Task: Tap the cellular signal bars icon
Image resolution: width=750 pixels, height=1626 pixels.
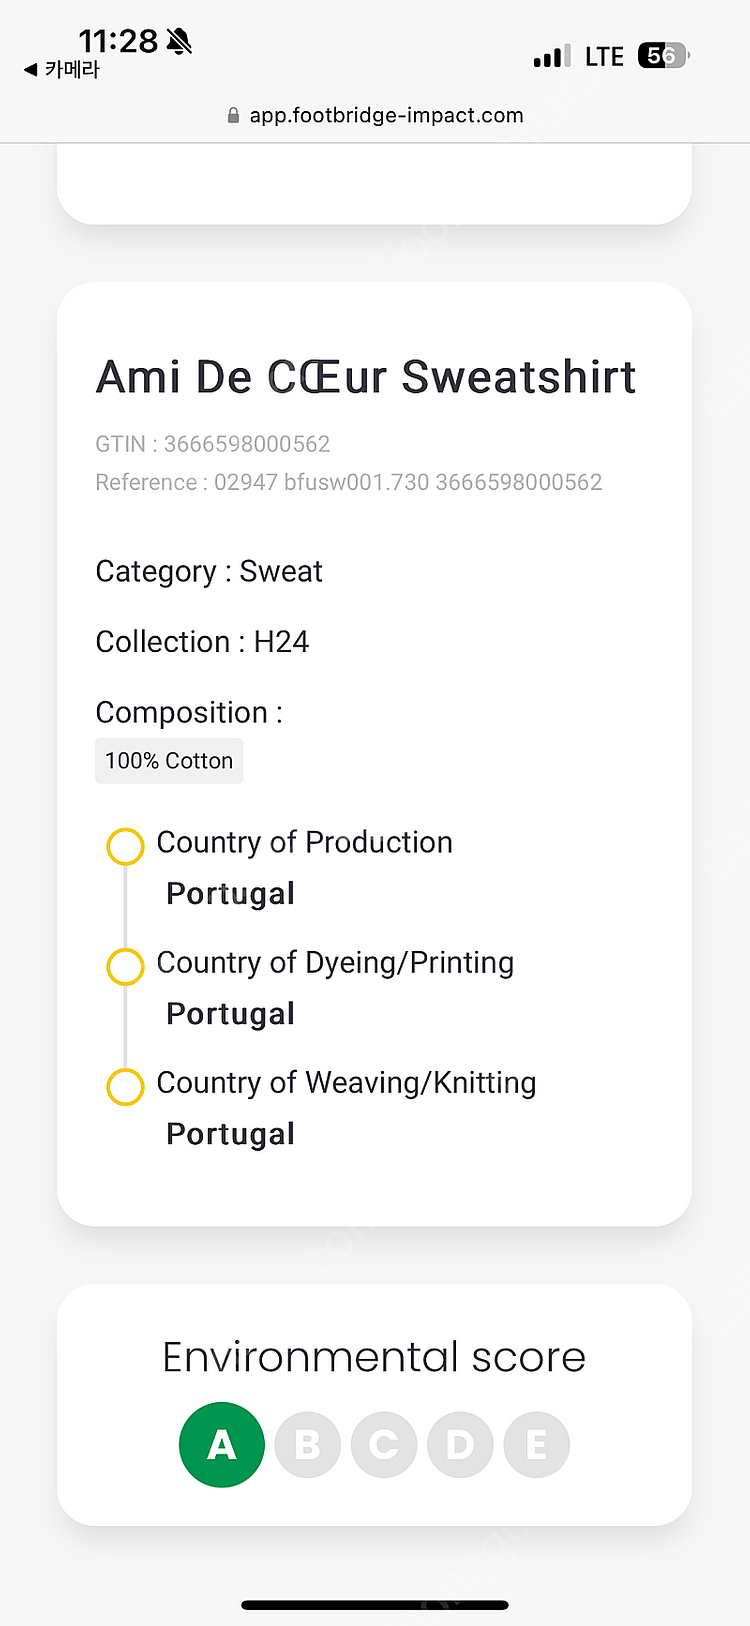Action: (552, 56)
